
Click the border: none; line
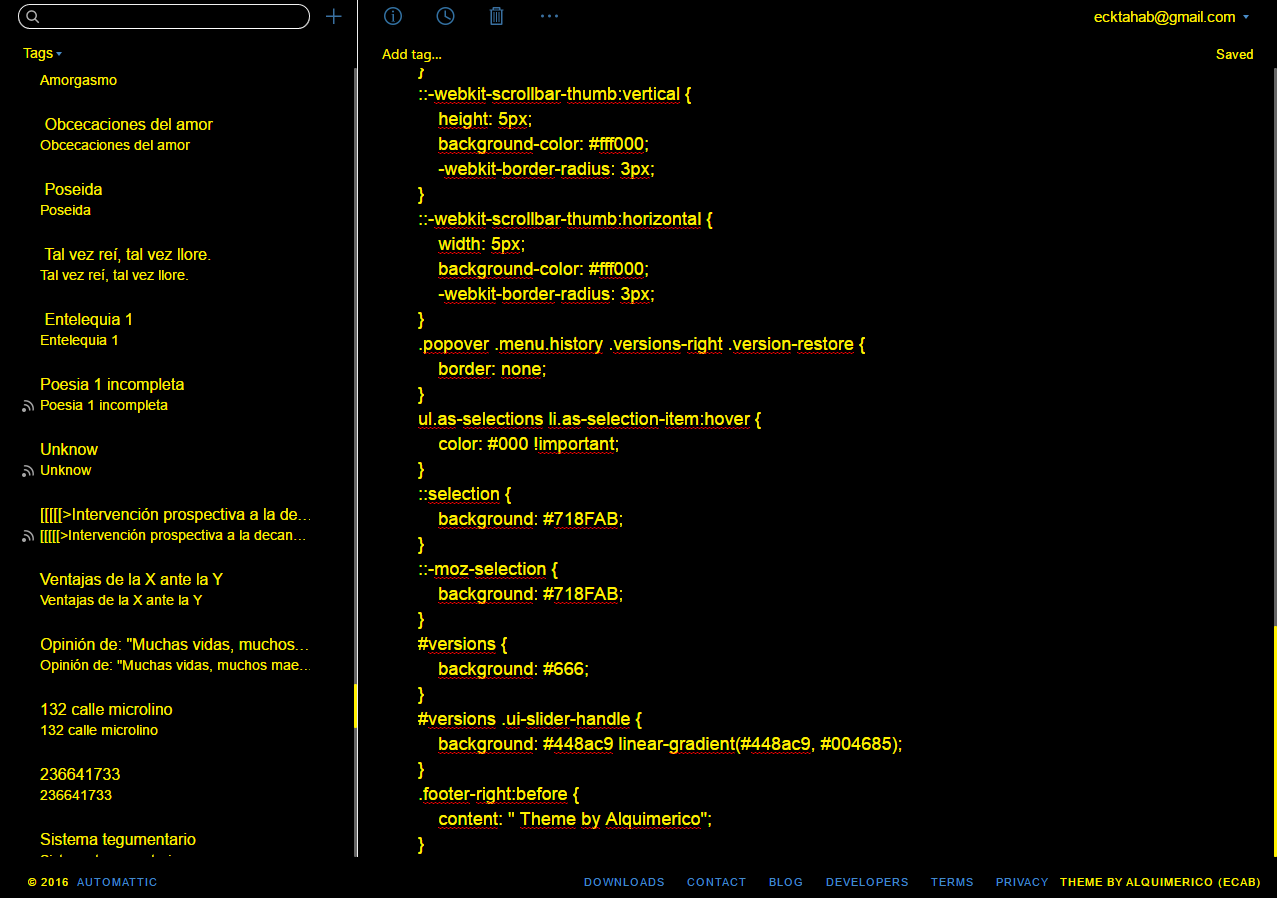492,369
